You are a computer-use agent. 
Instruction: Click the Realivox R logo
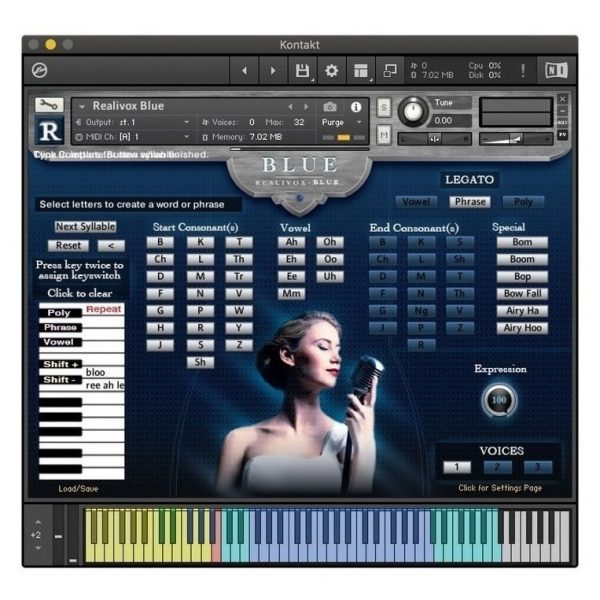pos(49,131)
